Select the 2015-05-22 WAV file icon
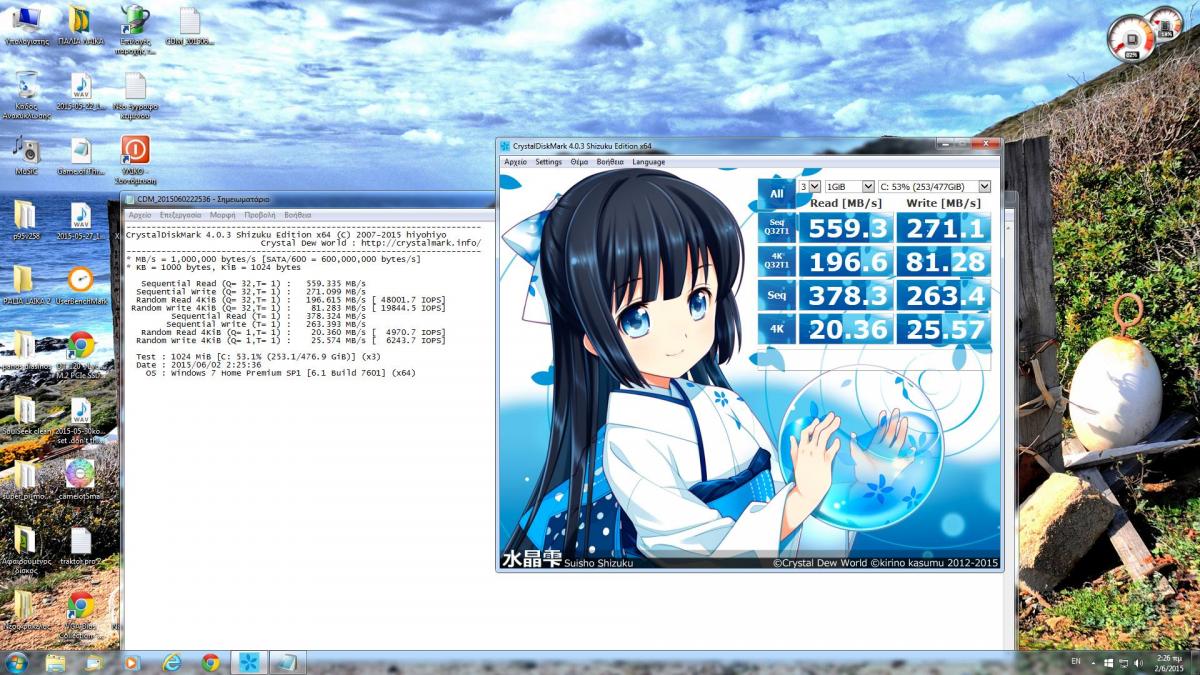 pos(81,91)
